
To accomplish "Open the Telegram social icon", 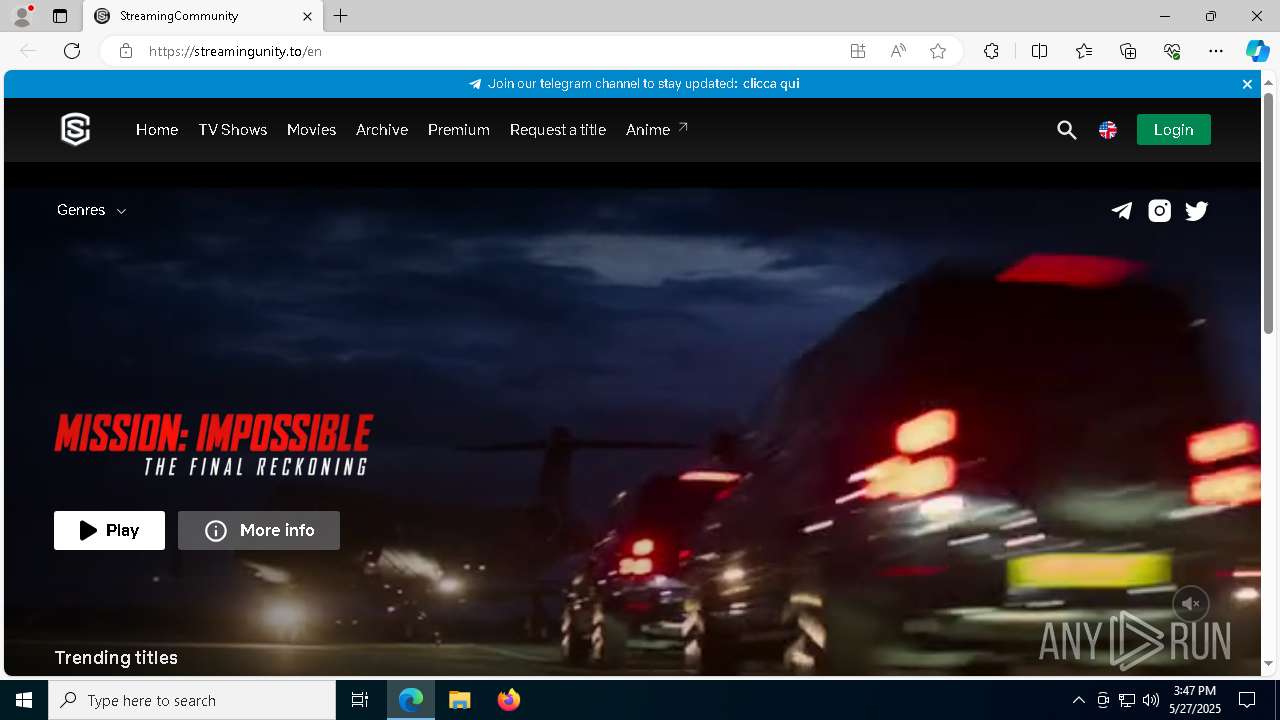I will tap(1122, 210).
